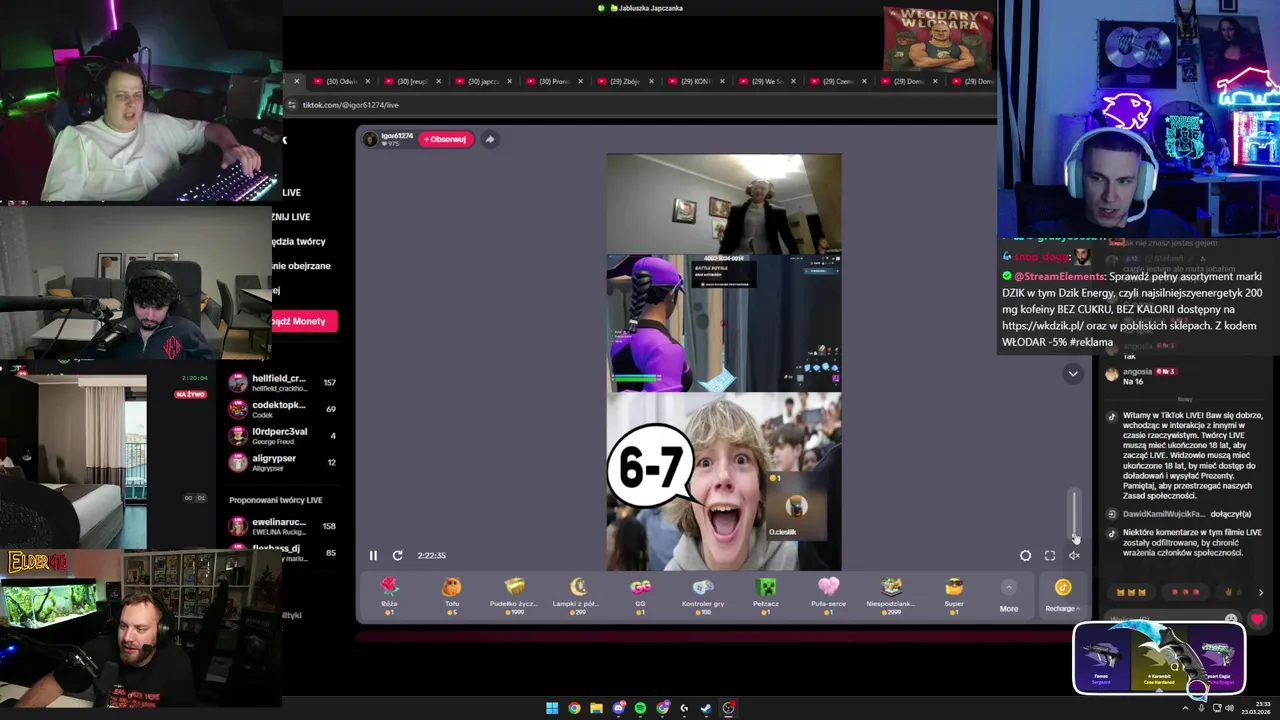Open volume control in system tray
This screenshot has width=1280, height=720.
[1229, 708]
